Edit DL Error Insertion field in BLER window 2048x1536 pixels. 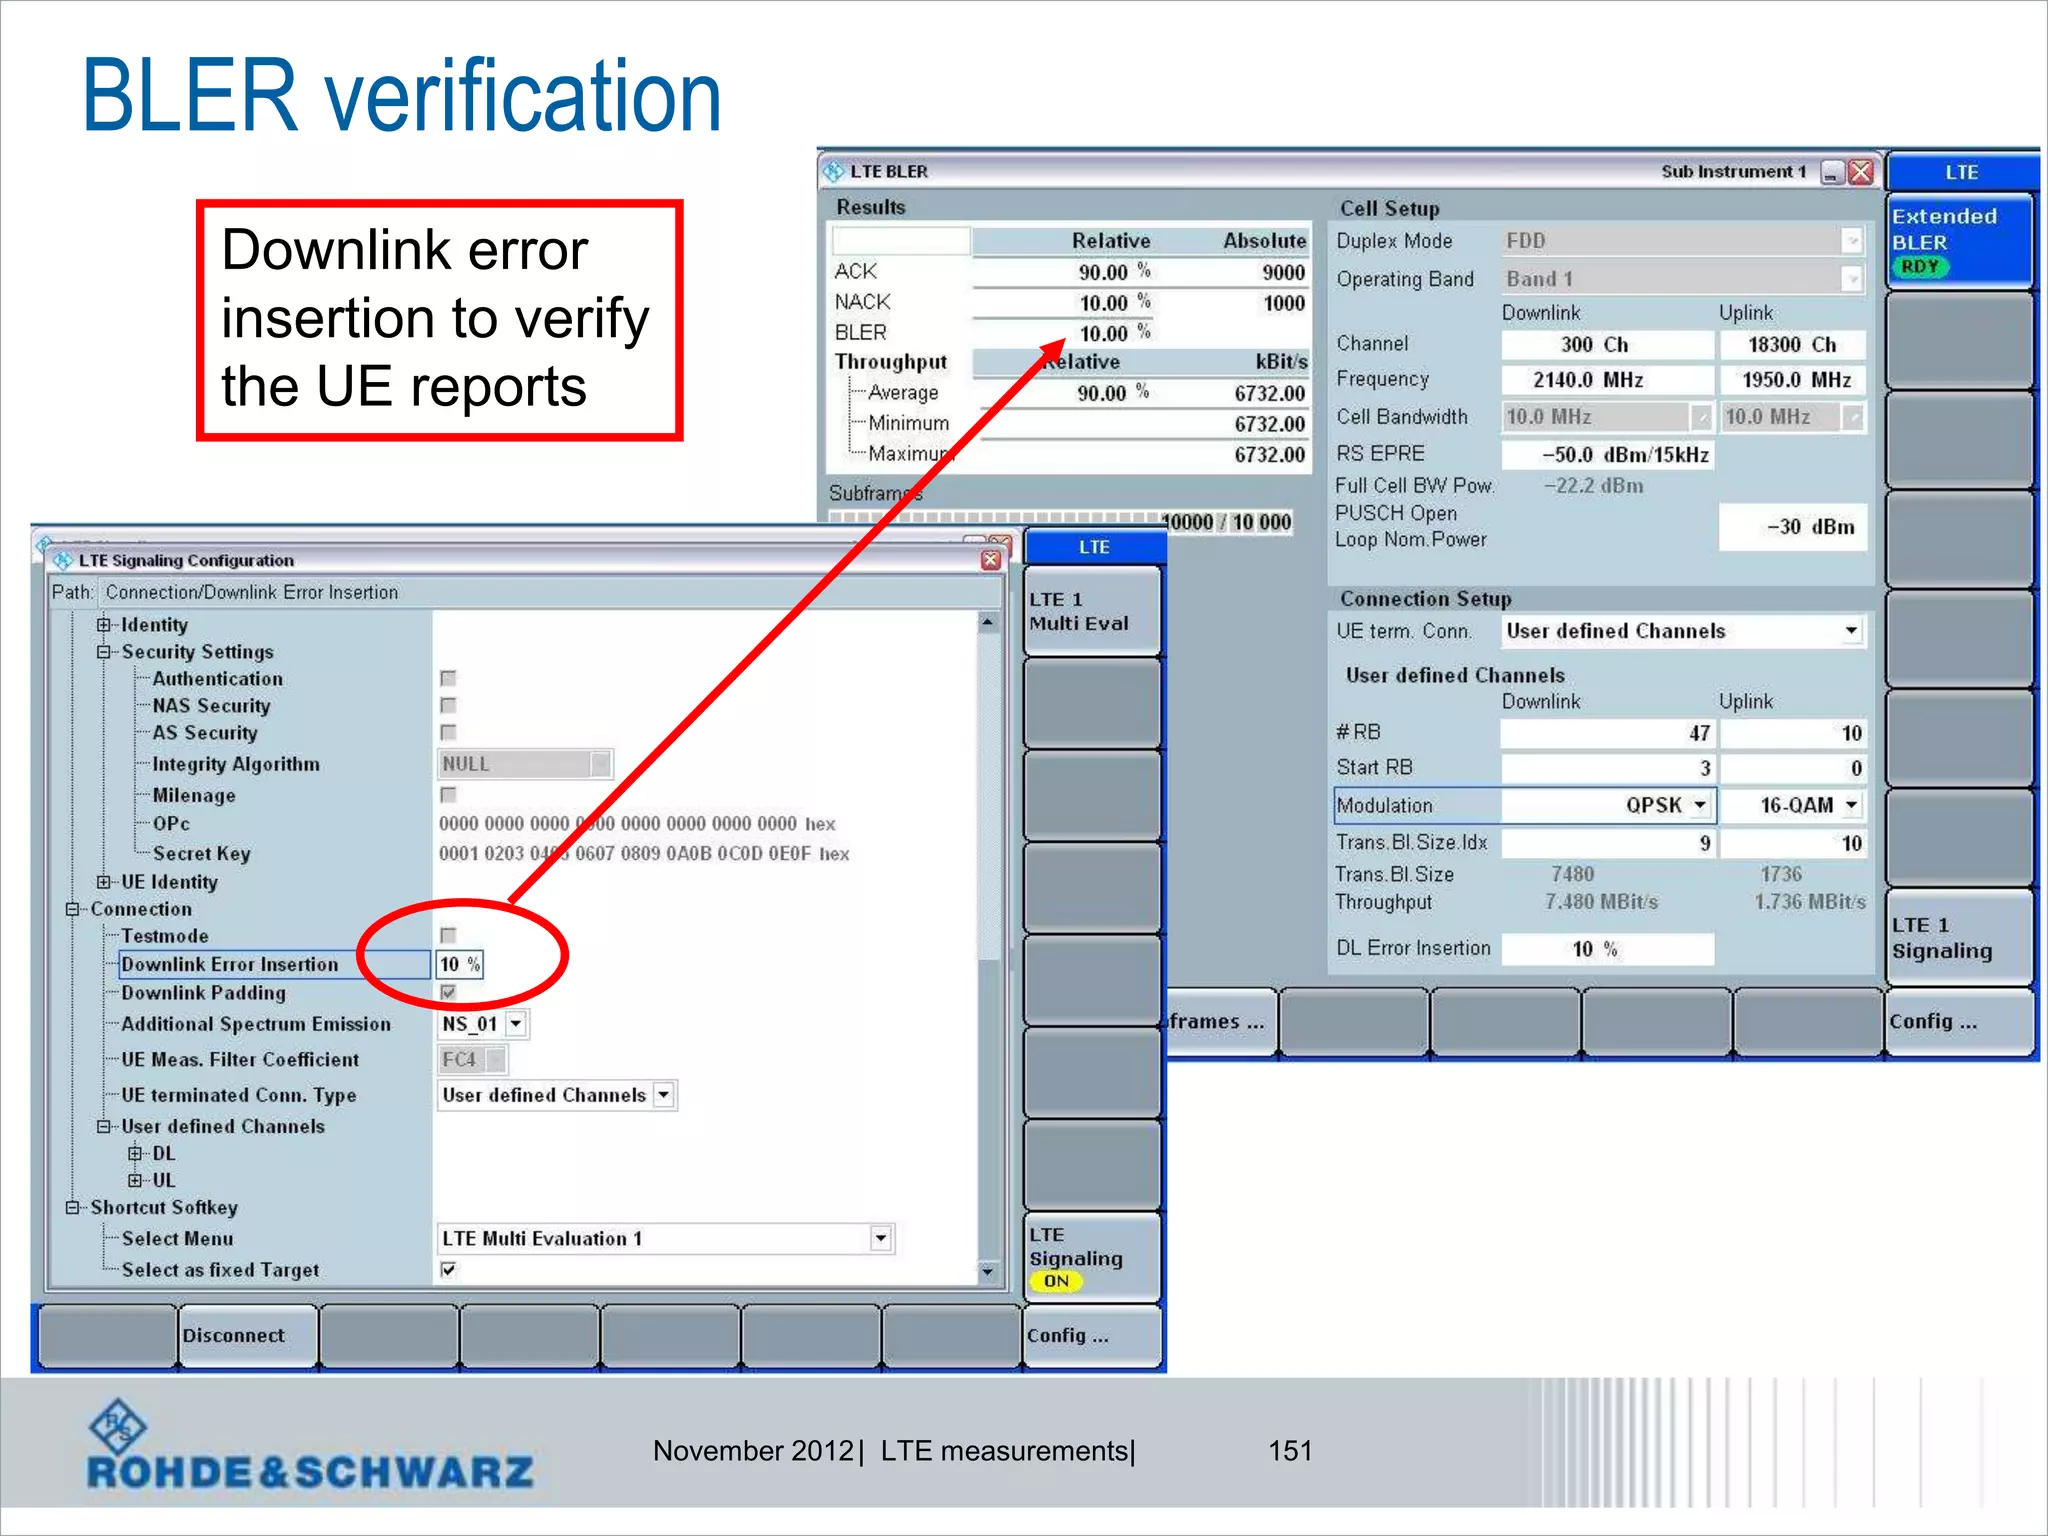1607,949
